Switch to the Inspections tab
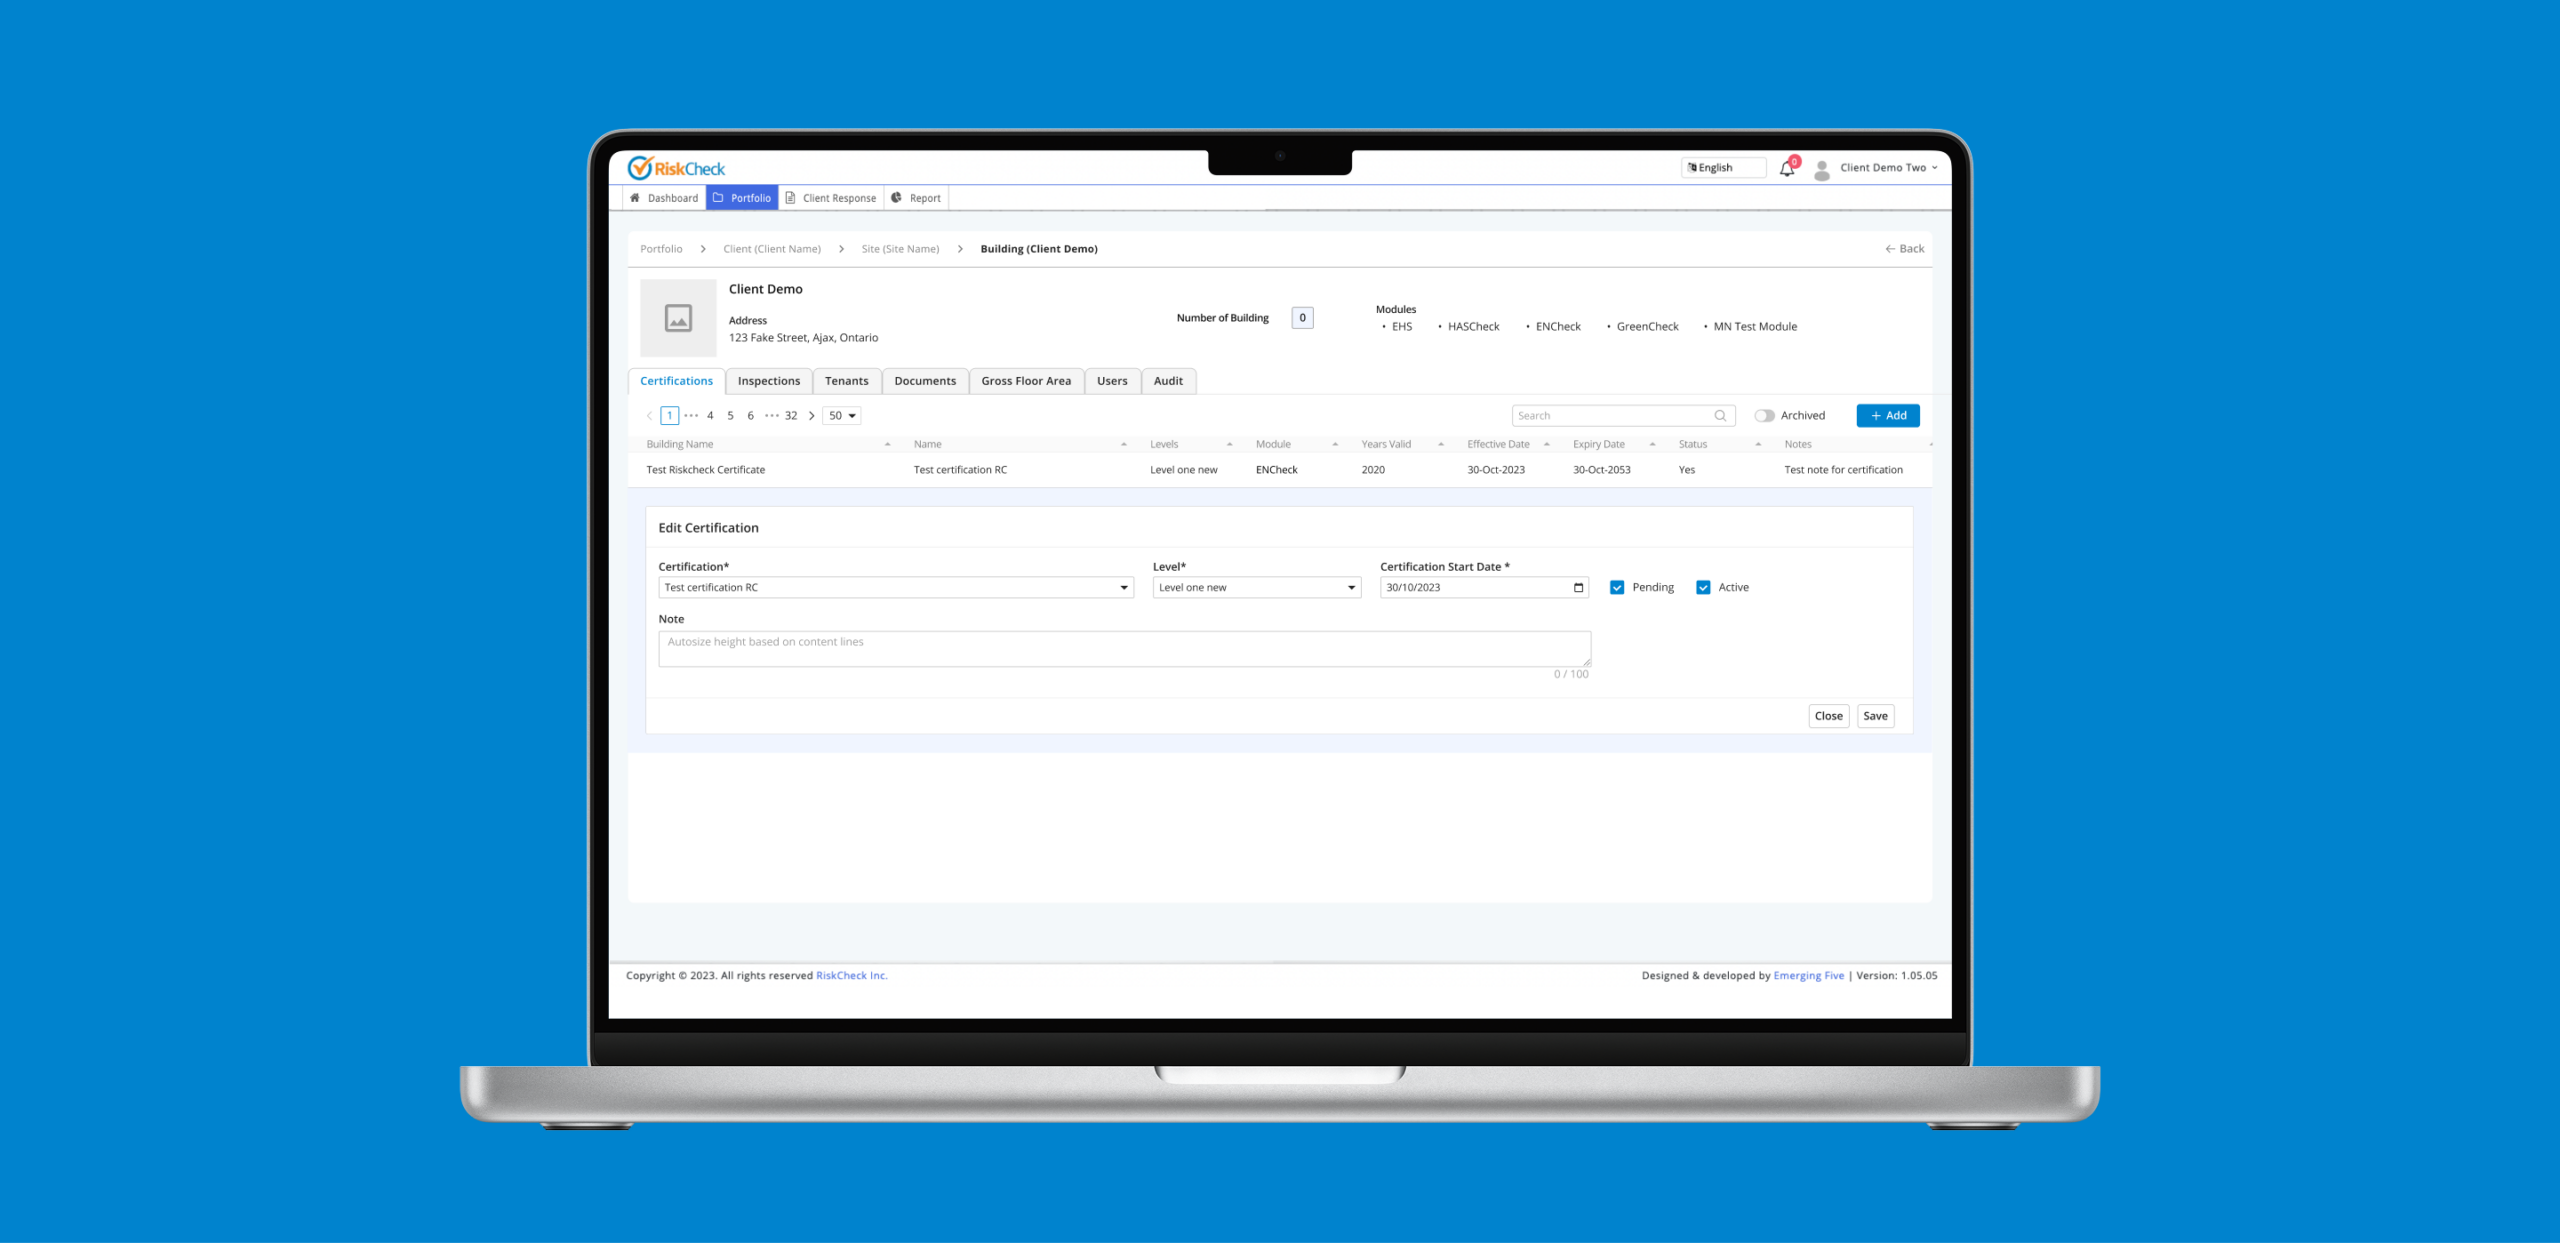2560x1243 pixels. pos(768,381)
